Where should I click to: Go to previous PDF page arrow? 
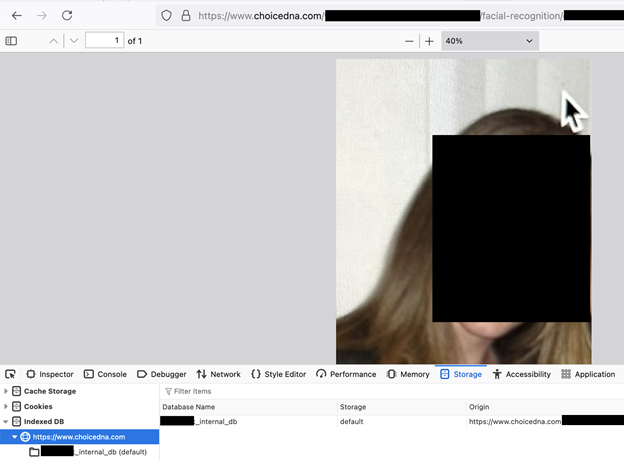coord(54,41)
